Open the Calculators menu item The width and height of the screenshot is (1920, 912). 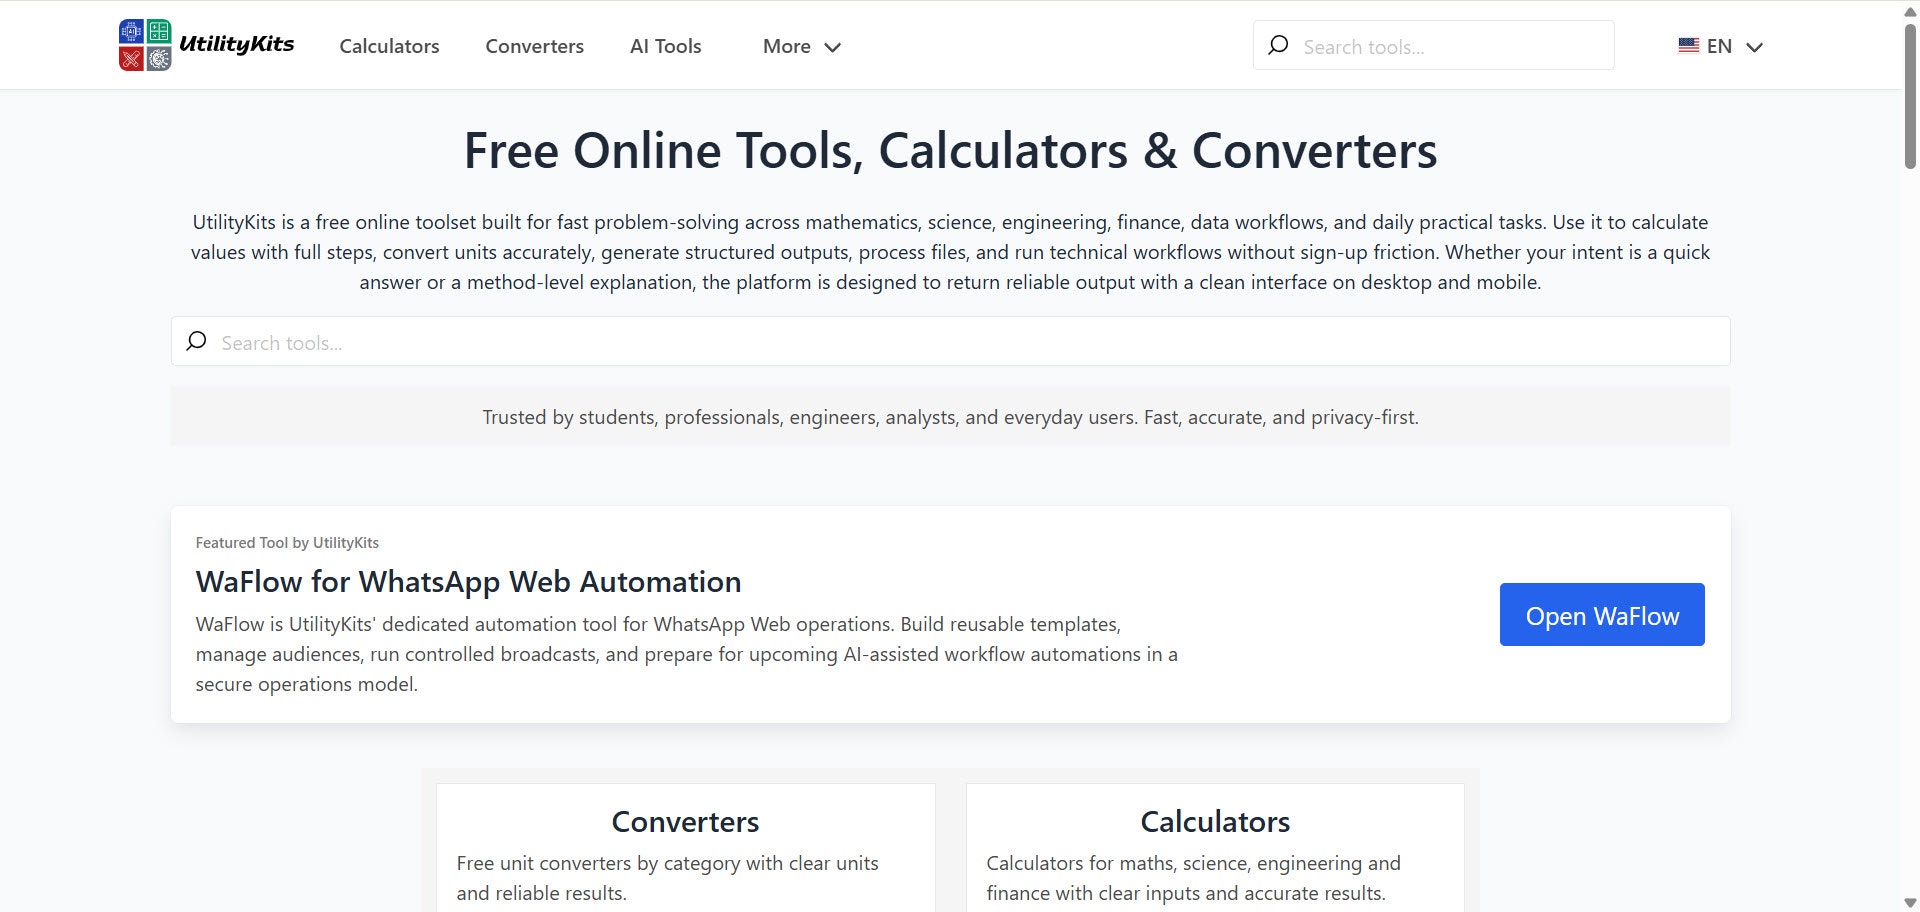389,46
